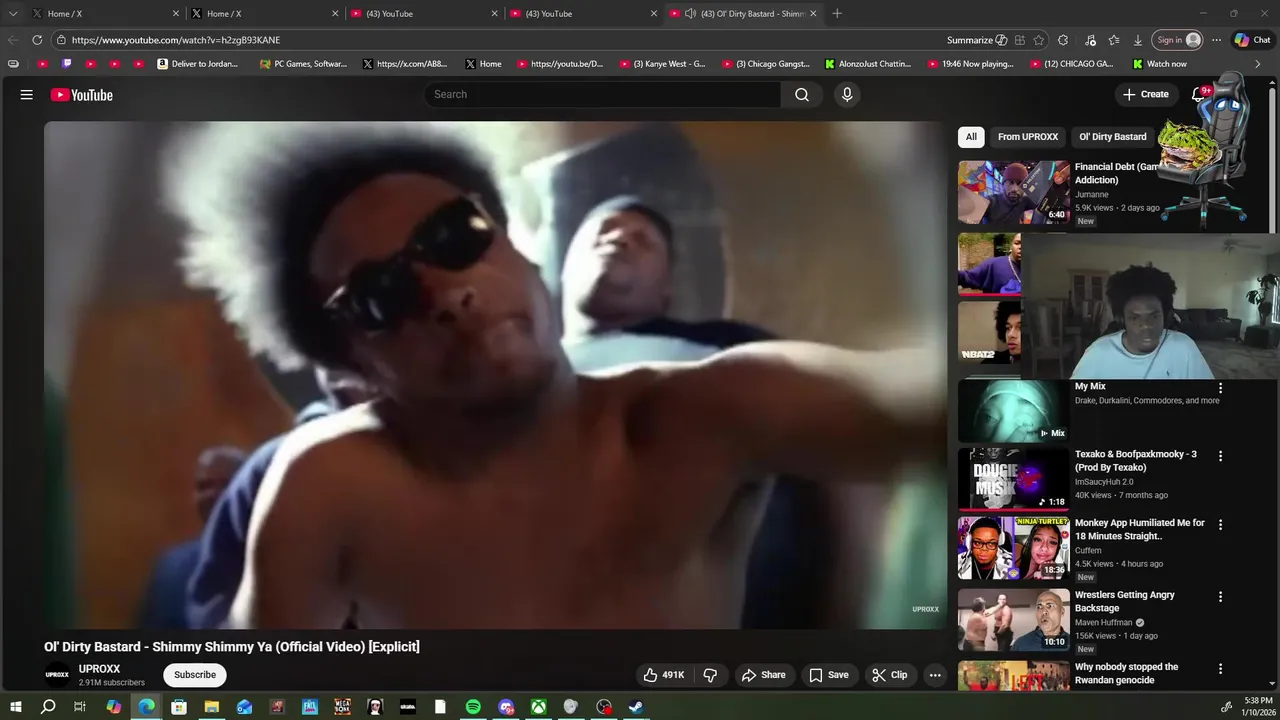Go back in browser history
Viewport: 1280px width, 720px height.
[12, 40]
